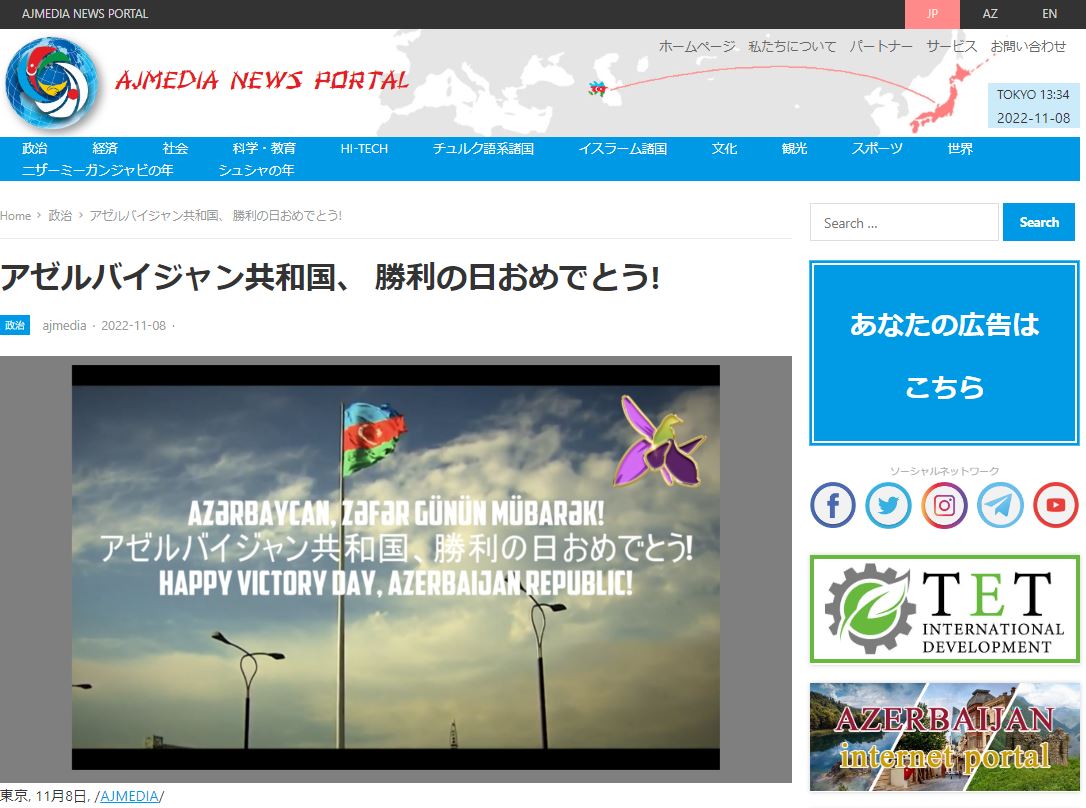Open the サービス menu link

(952, 46)
